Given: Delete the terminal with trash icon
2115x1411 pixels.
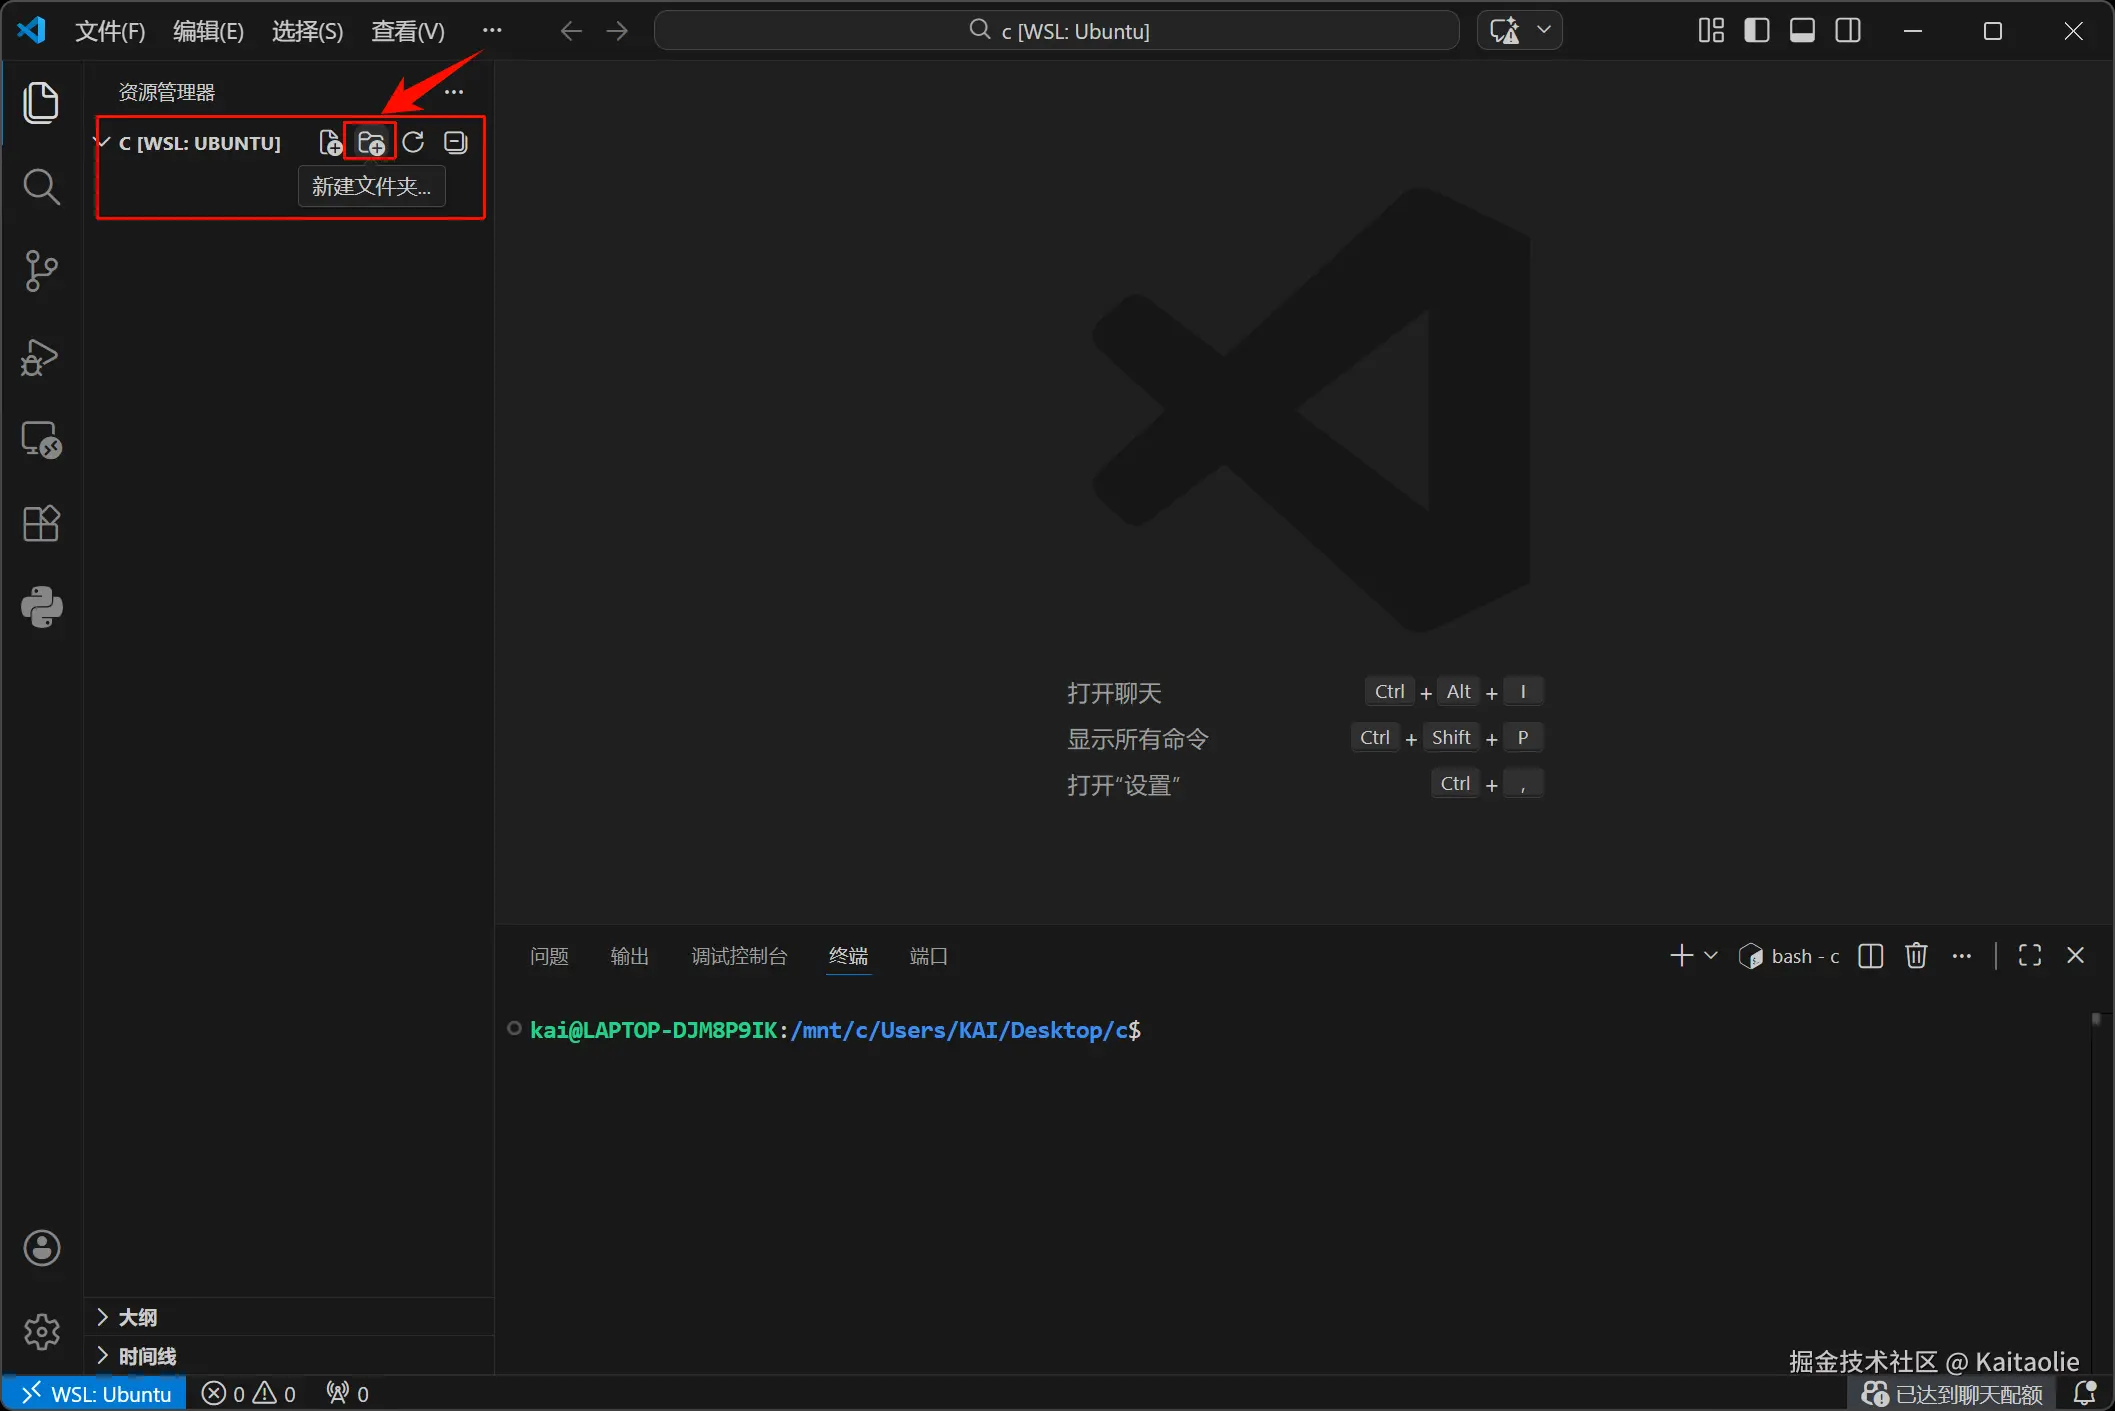Looking at the screenshot, I should [x=1915, y=956].
